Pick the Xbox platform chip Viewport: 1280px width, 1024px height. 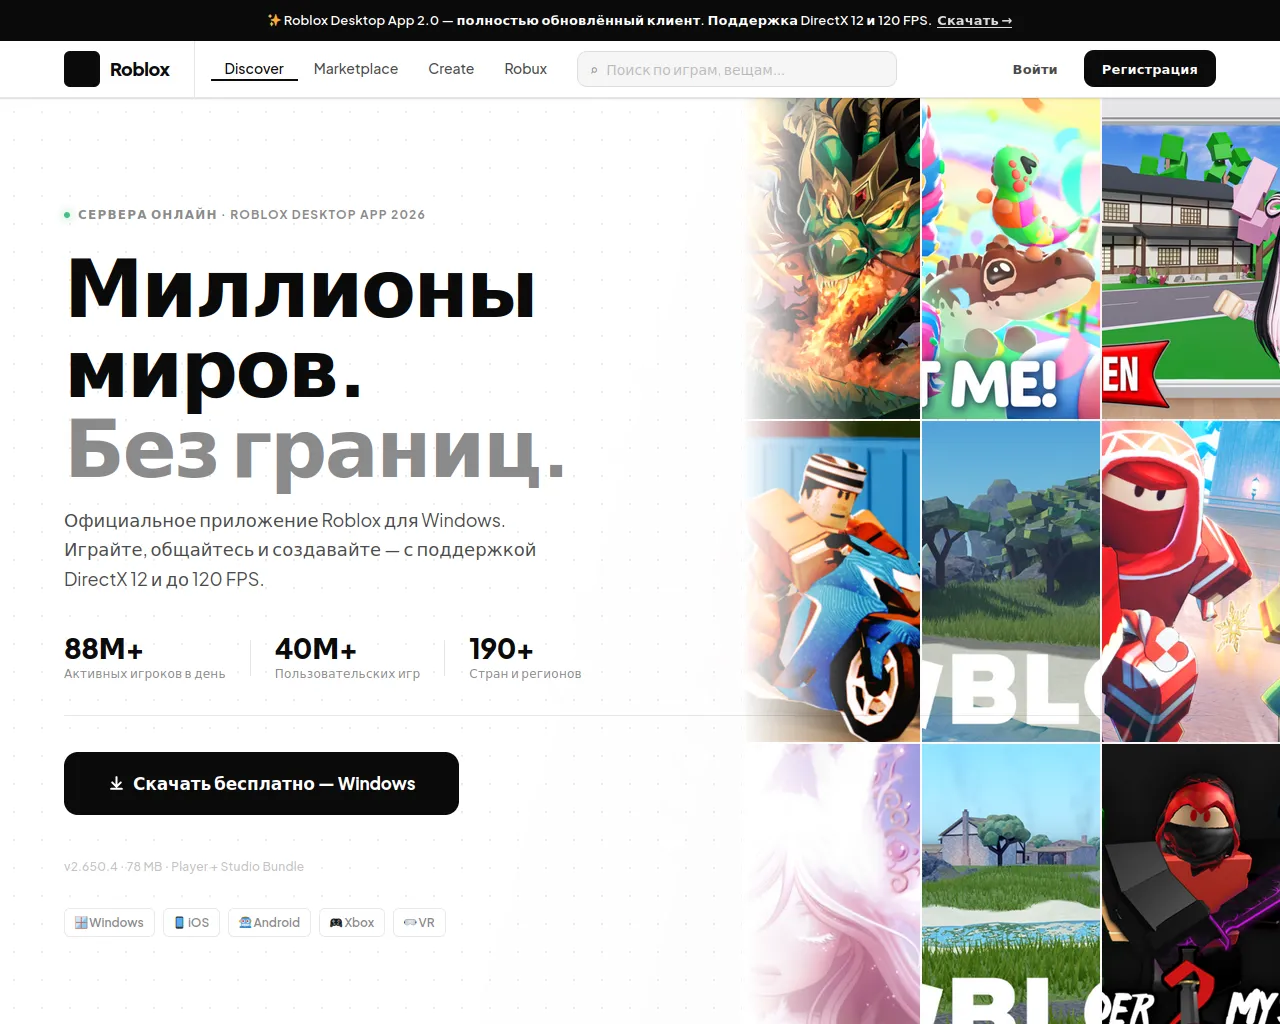click(x=352, y=922)
